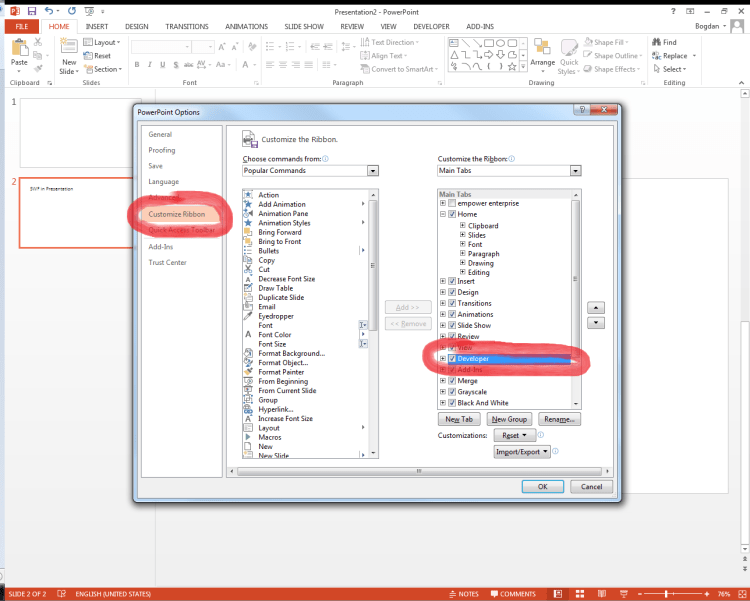Uncheck the Design tab checkbox
The image size is (750, 601).
[452, 292]
